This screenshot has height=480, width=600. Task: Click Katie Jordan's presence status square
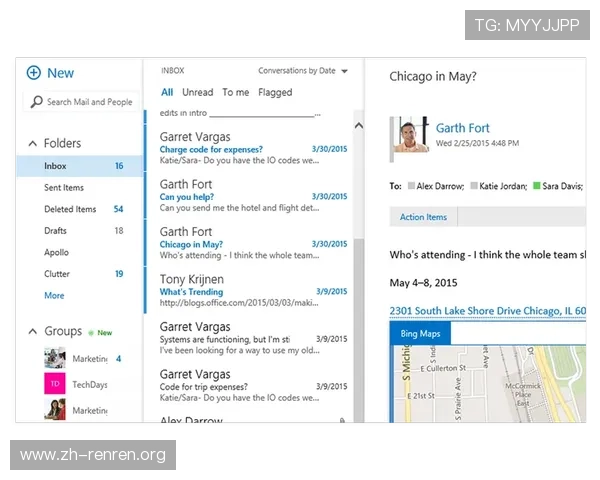pos(473,186)
